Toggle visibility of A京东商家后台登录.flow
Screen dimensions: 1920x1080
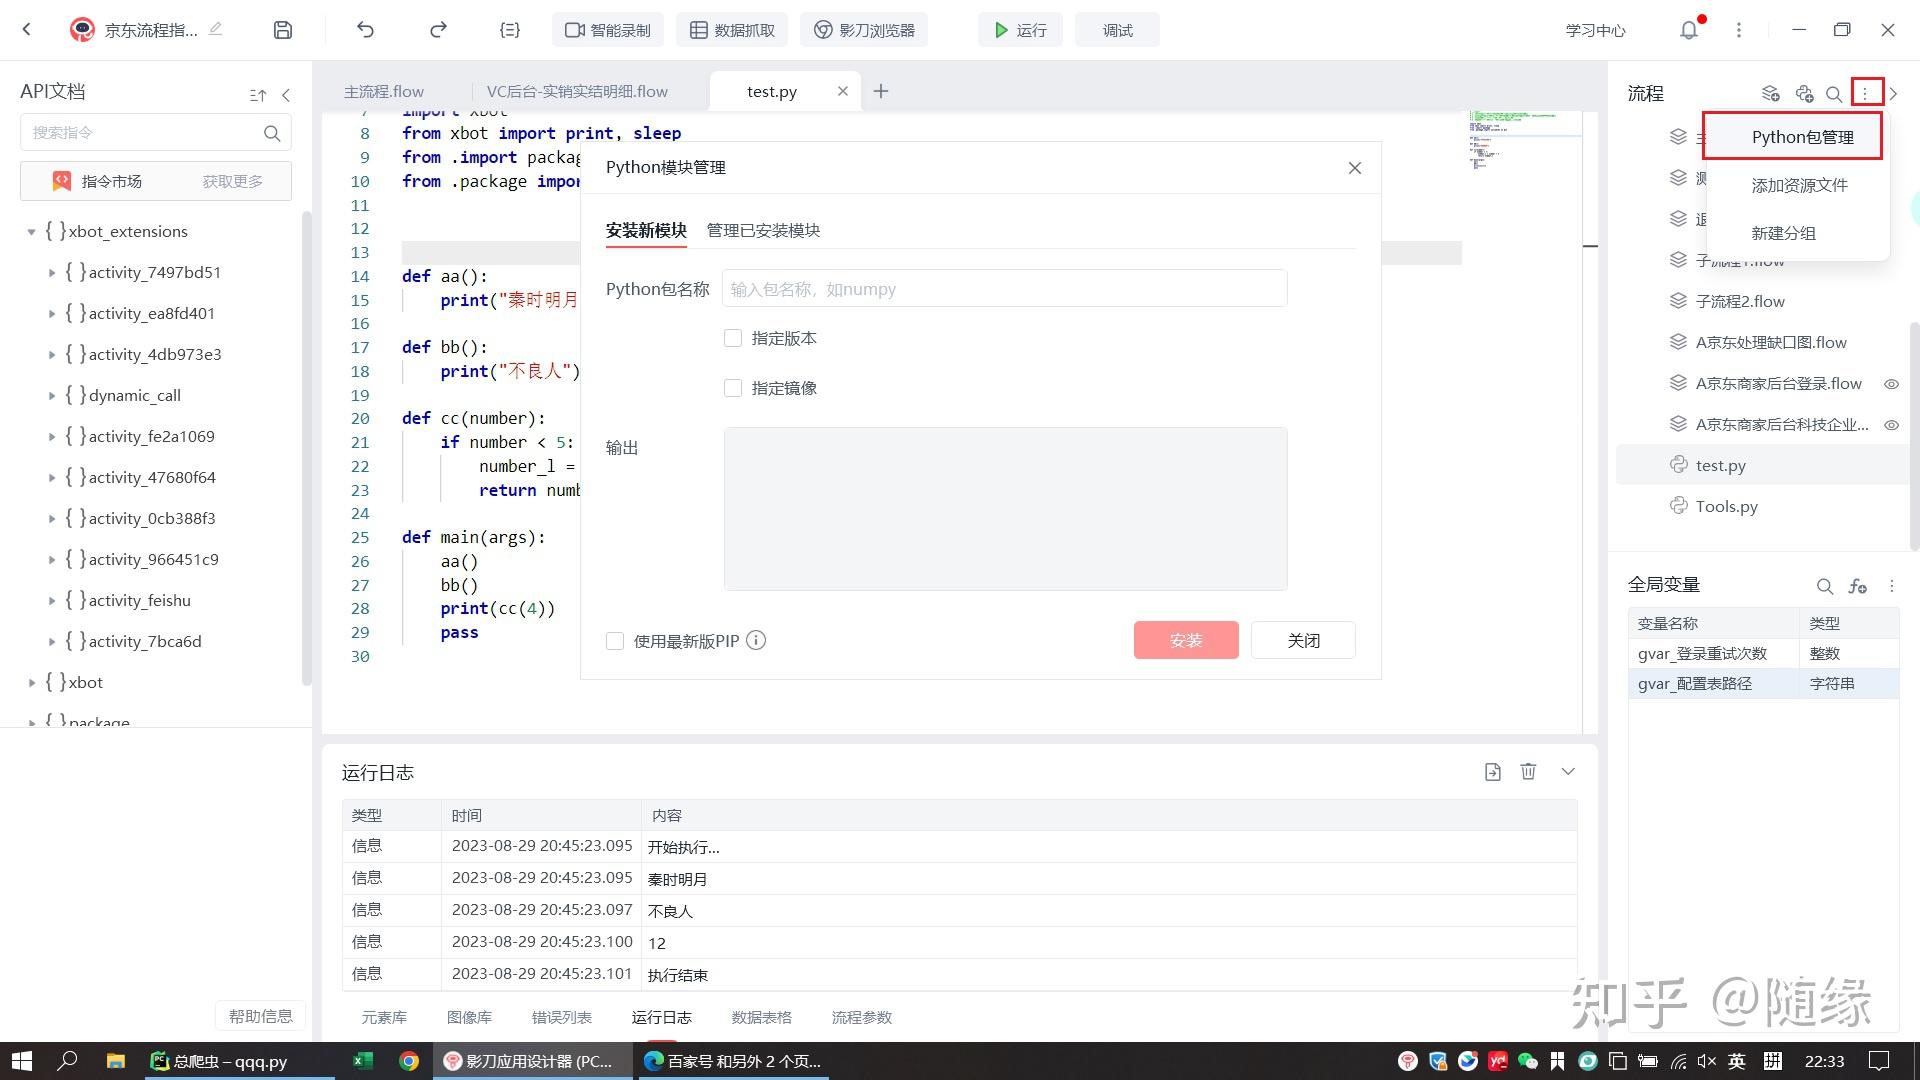1890,384
